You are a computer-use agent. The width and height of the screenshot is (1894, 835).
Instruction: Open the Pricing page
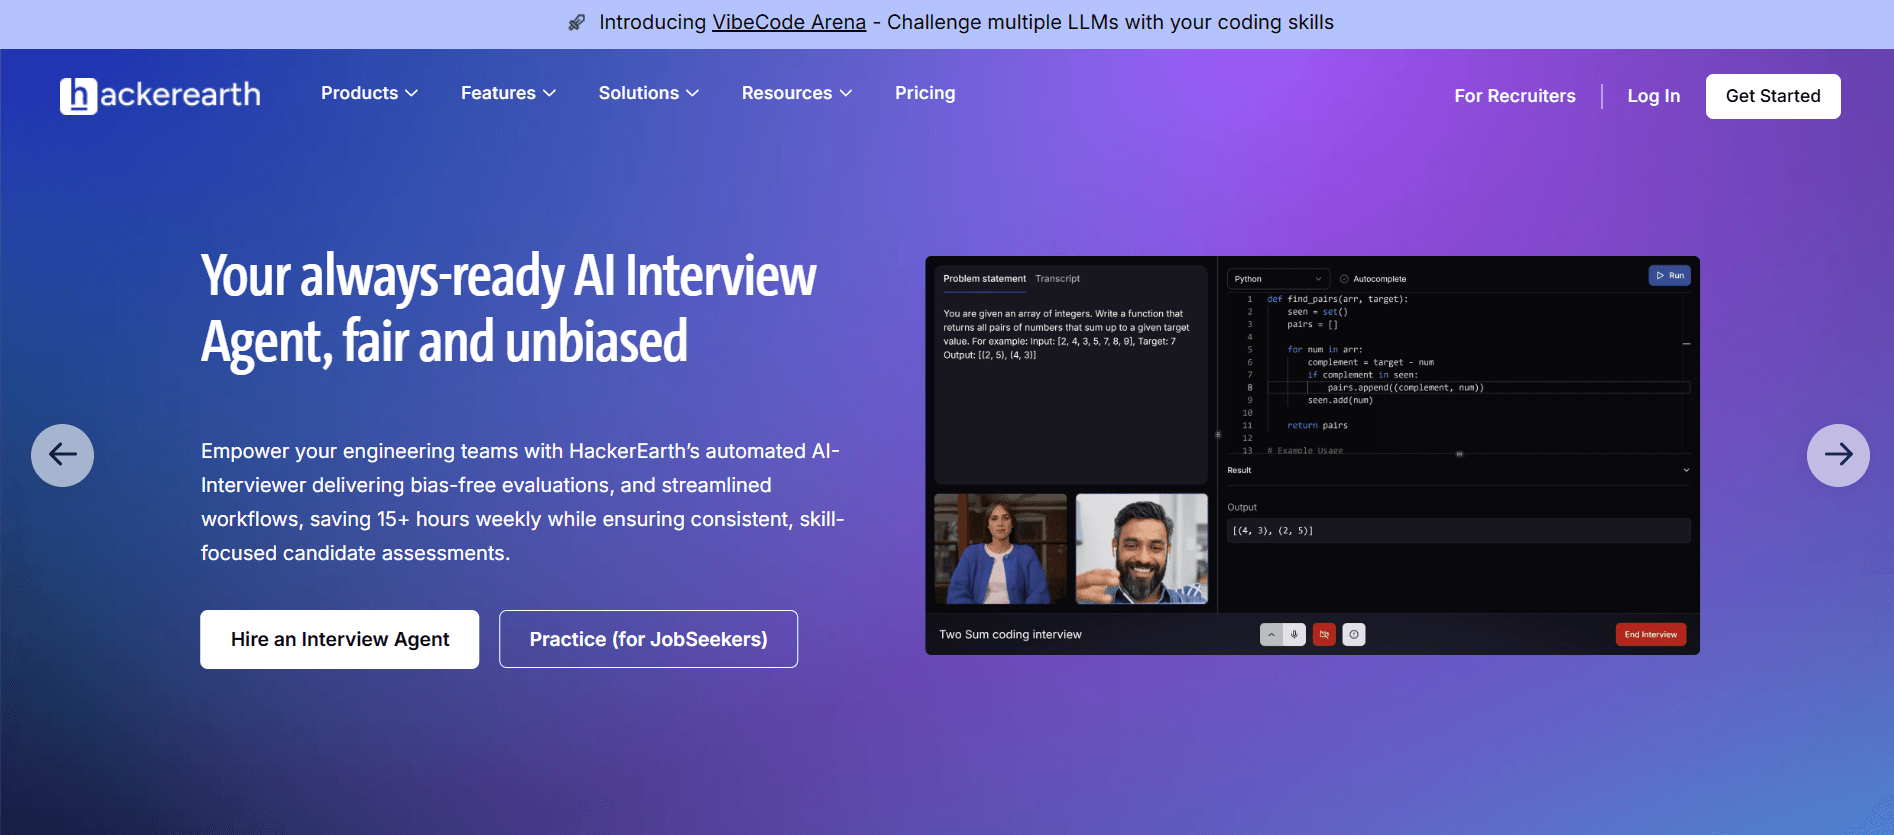click(925, 93)
